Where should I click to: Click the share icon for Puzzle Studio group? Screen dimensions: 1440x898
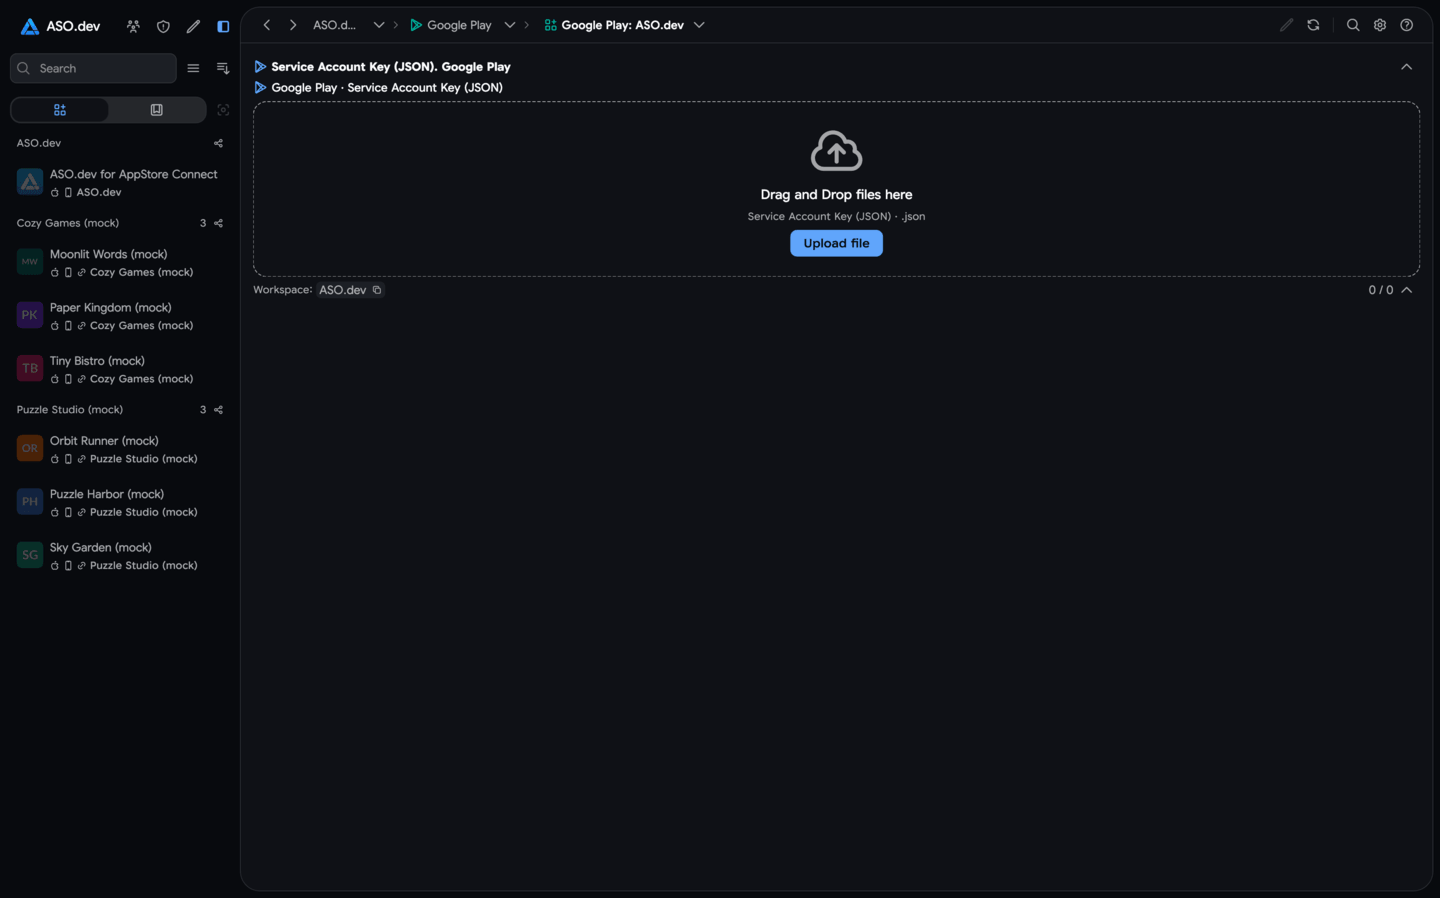[218, 410]
